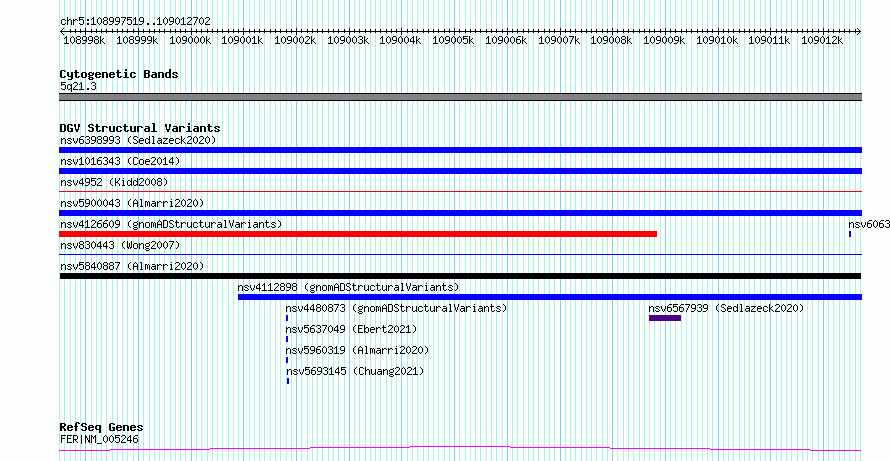Click the 109007k ruler tick label

pyautogui.click(x=559, y=40)
